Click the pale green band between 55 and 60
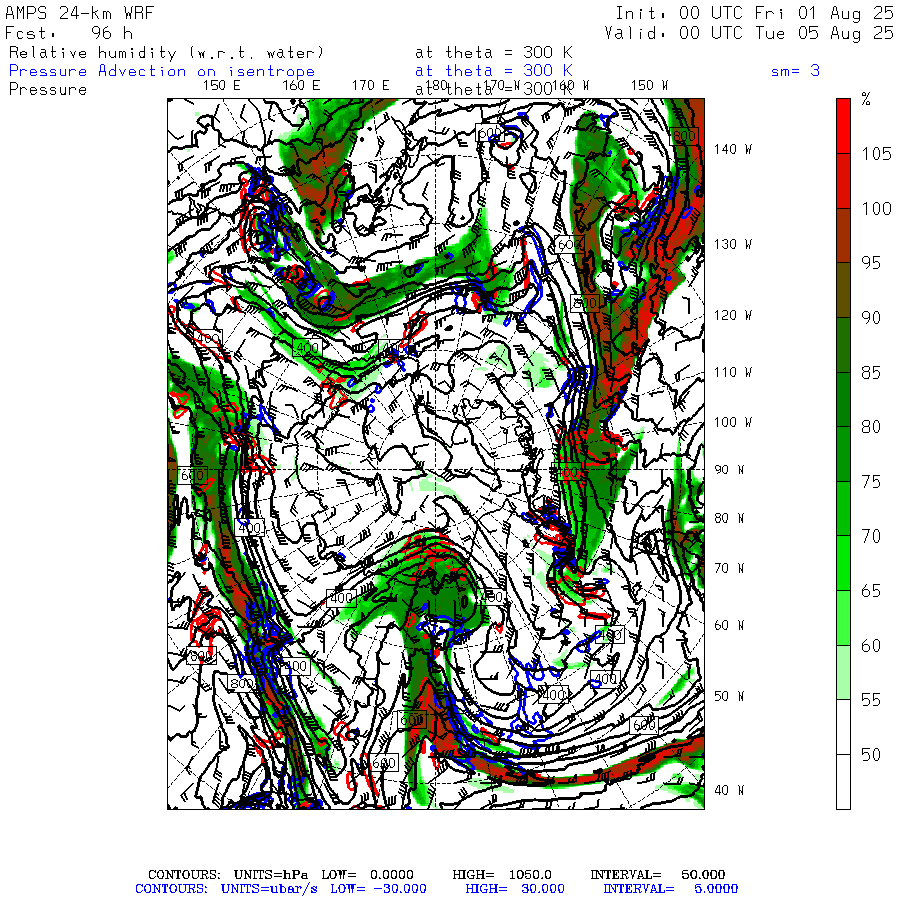900x900 pixels. coord(843,672)
